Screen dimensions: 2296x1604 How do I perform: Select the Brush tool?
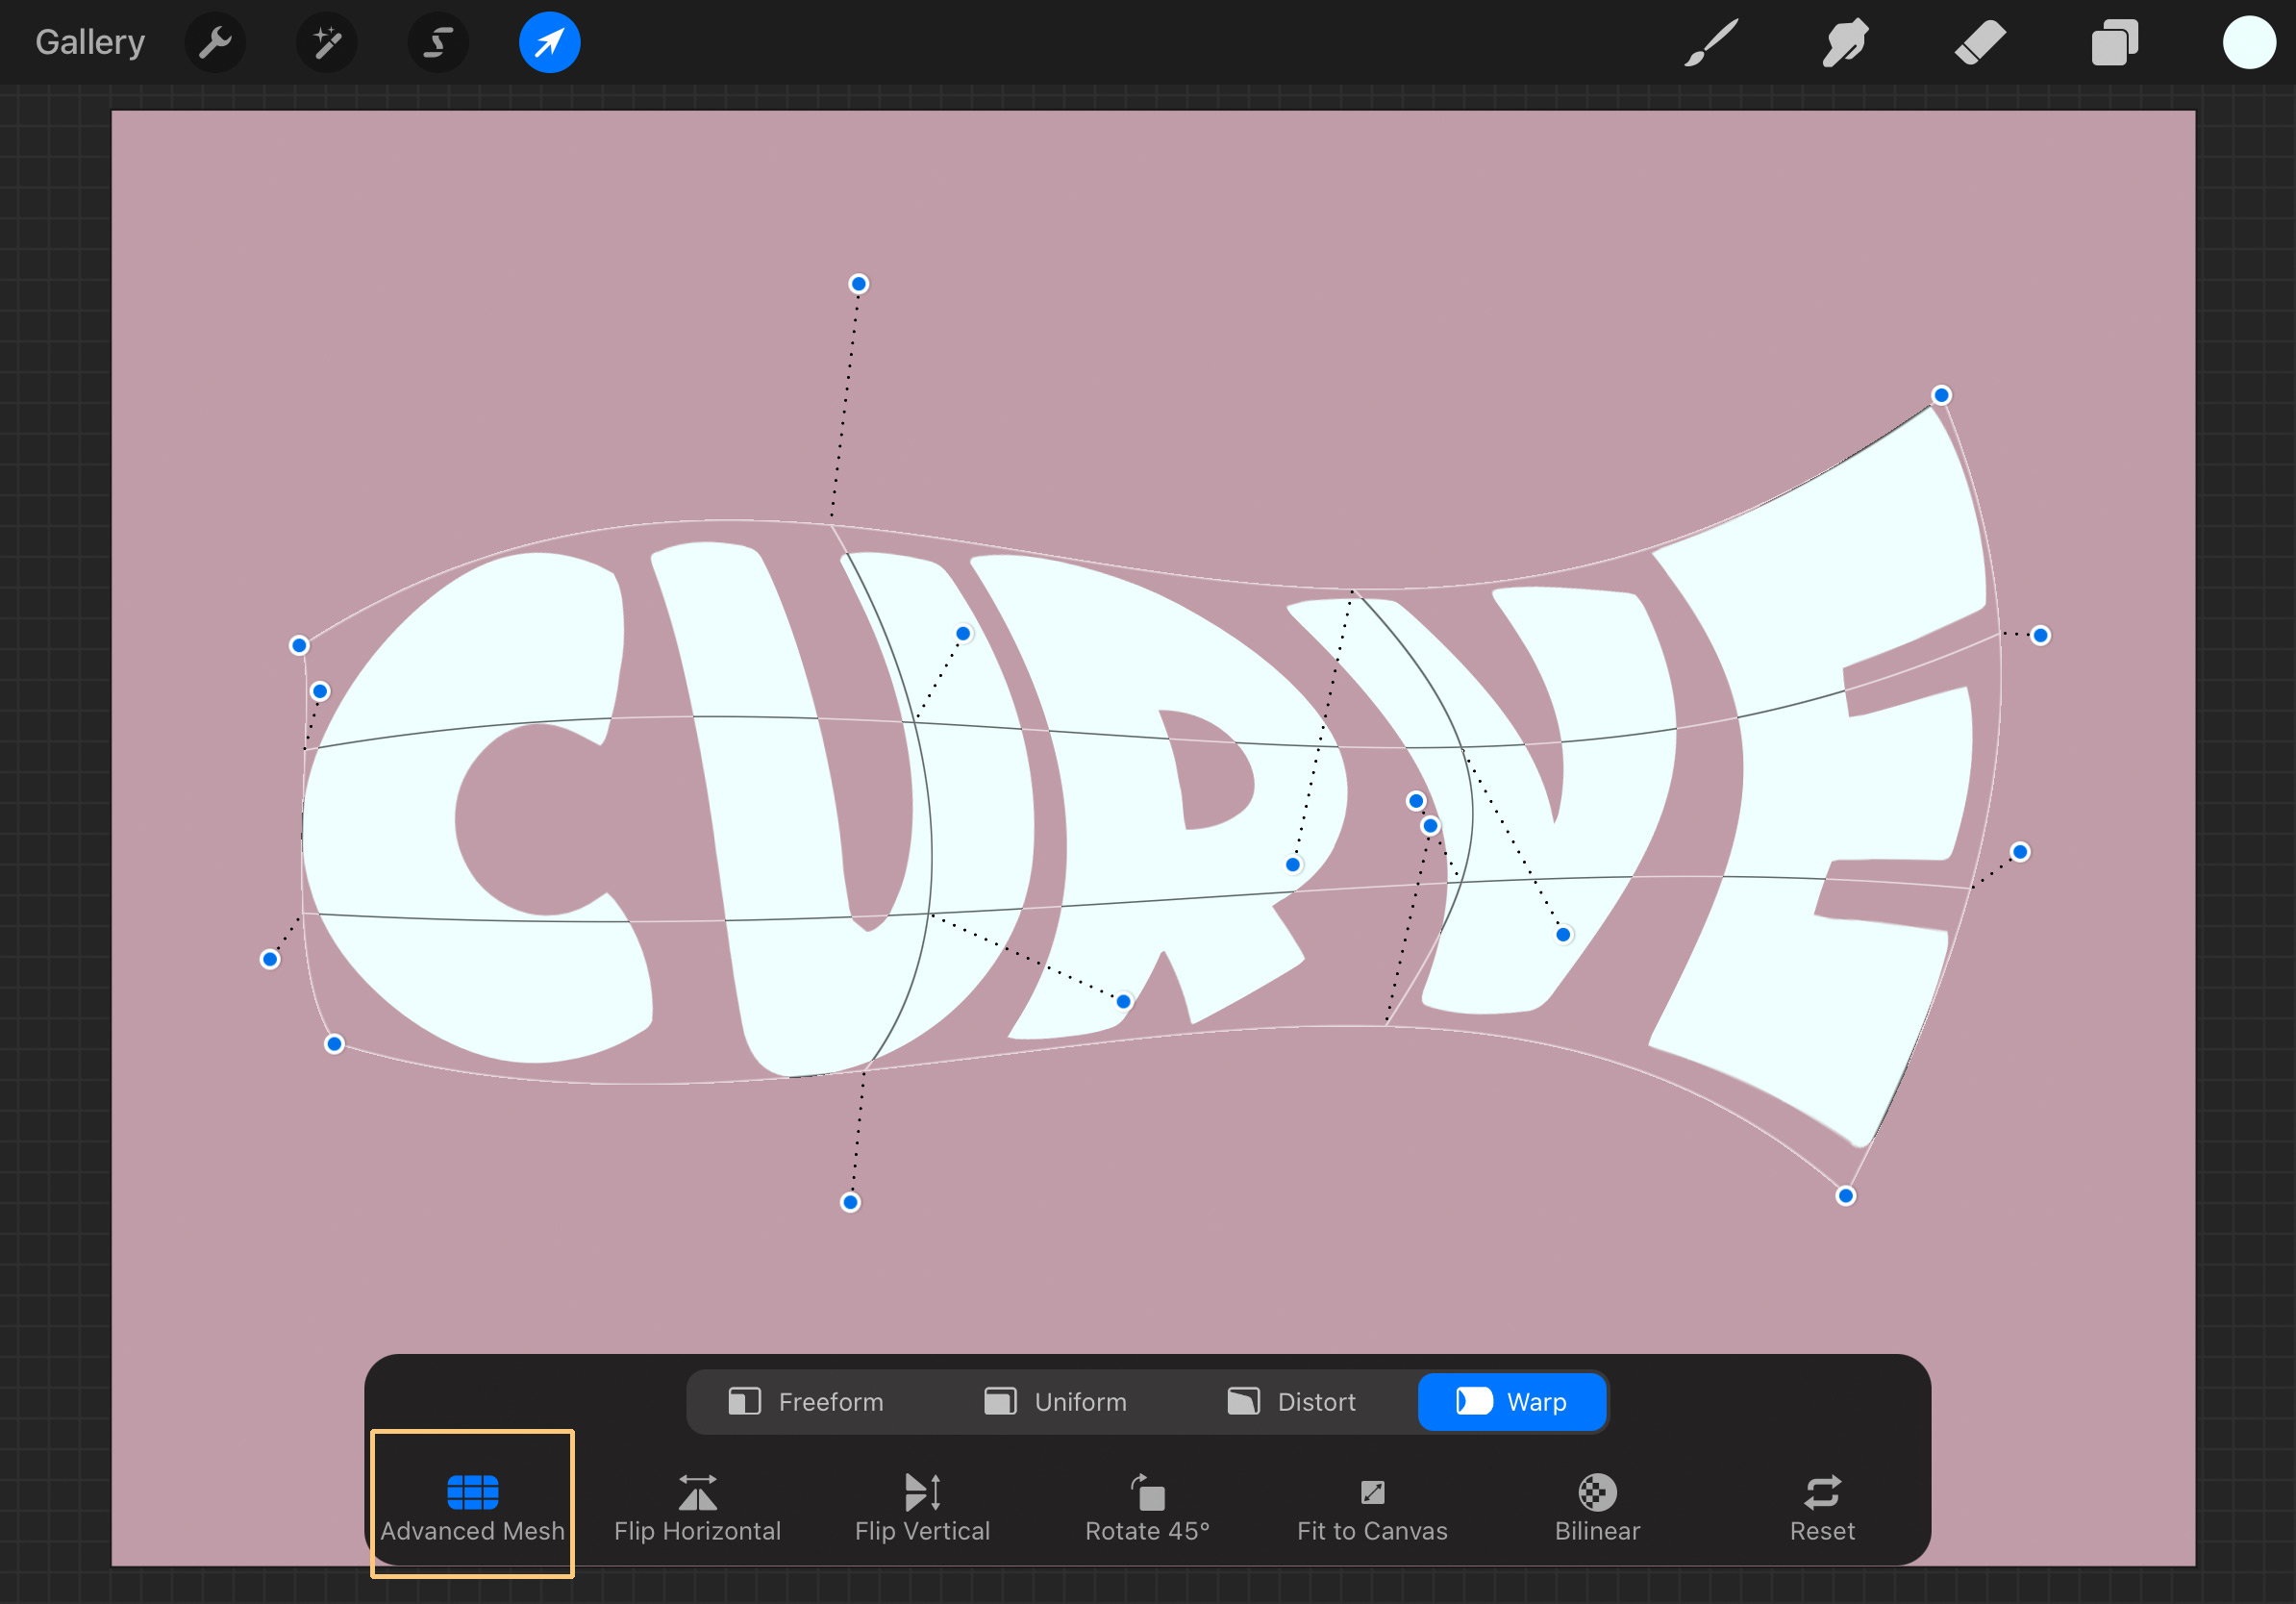(x=1710, y=42)
